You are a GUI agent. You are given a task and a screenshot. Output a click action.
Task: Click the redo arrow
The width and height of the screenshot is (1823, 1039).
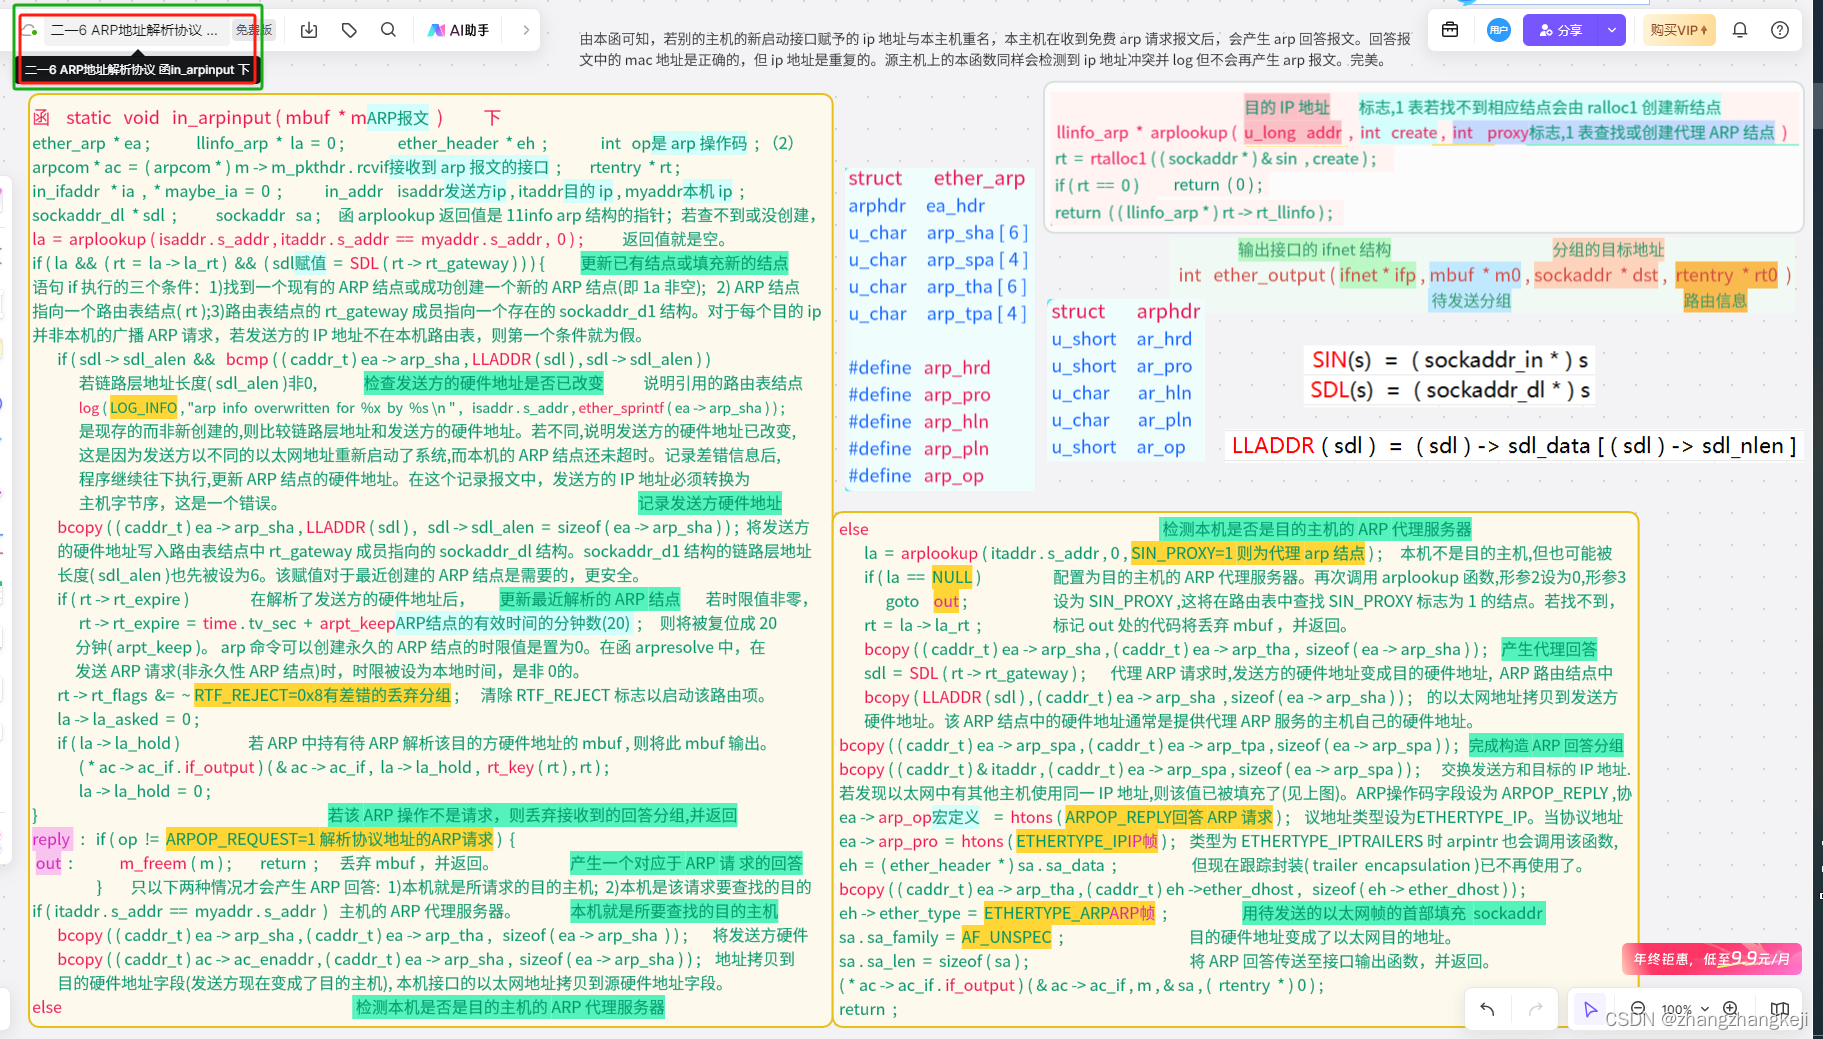(1536, 1009)
